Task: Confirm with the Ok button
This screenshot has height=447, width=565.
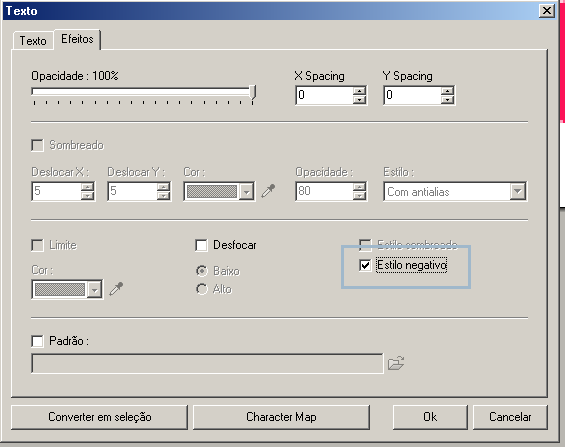Action: [x=430, y=417]
